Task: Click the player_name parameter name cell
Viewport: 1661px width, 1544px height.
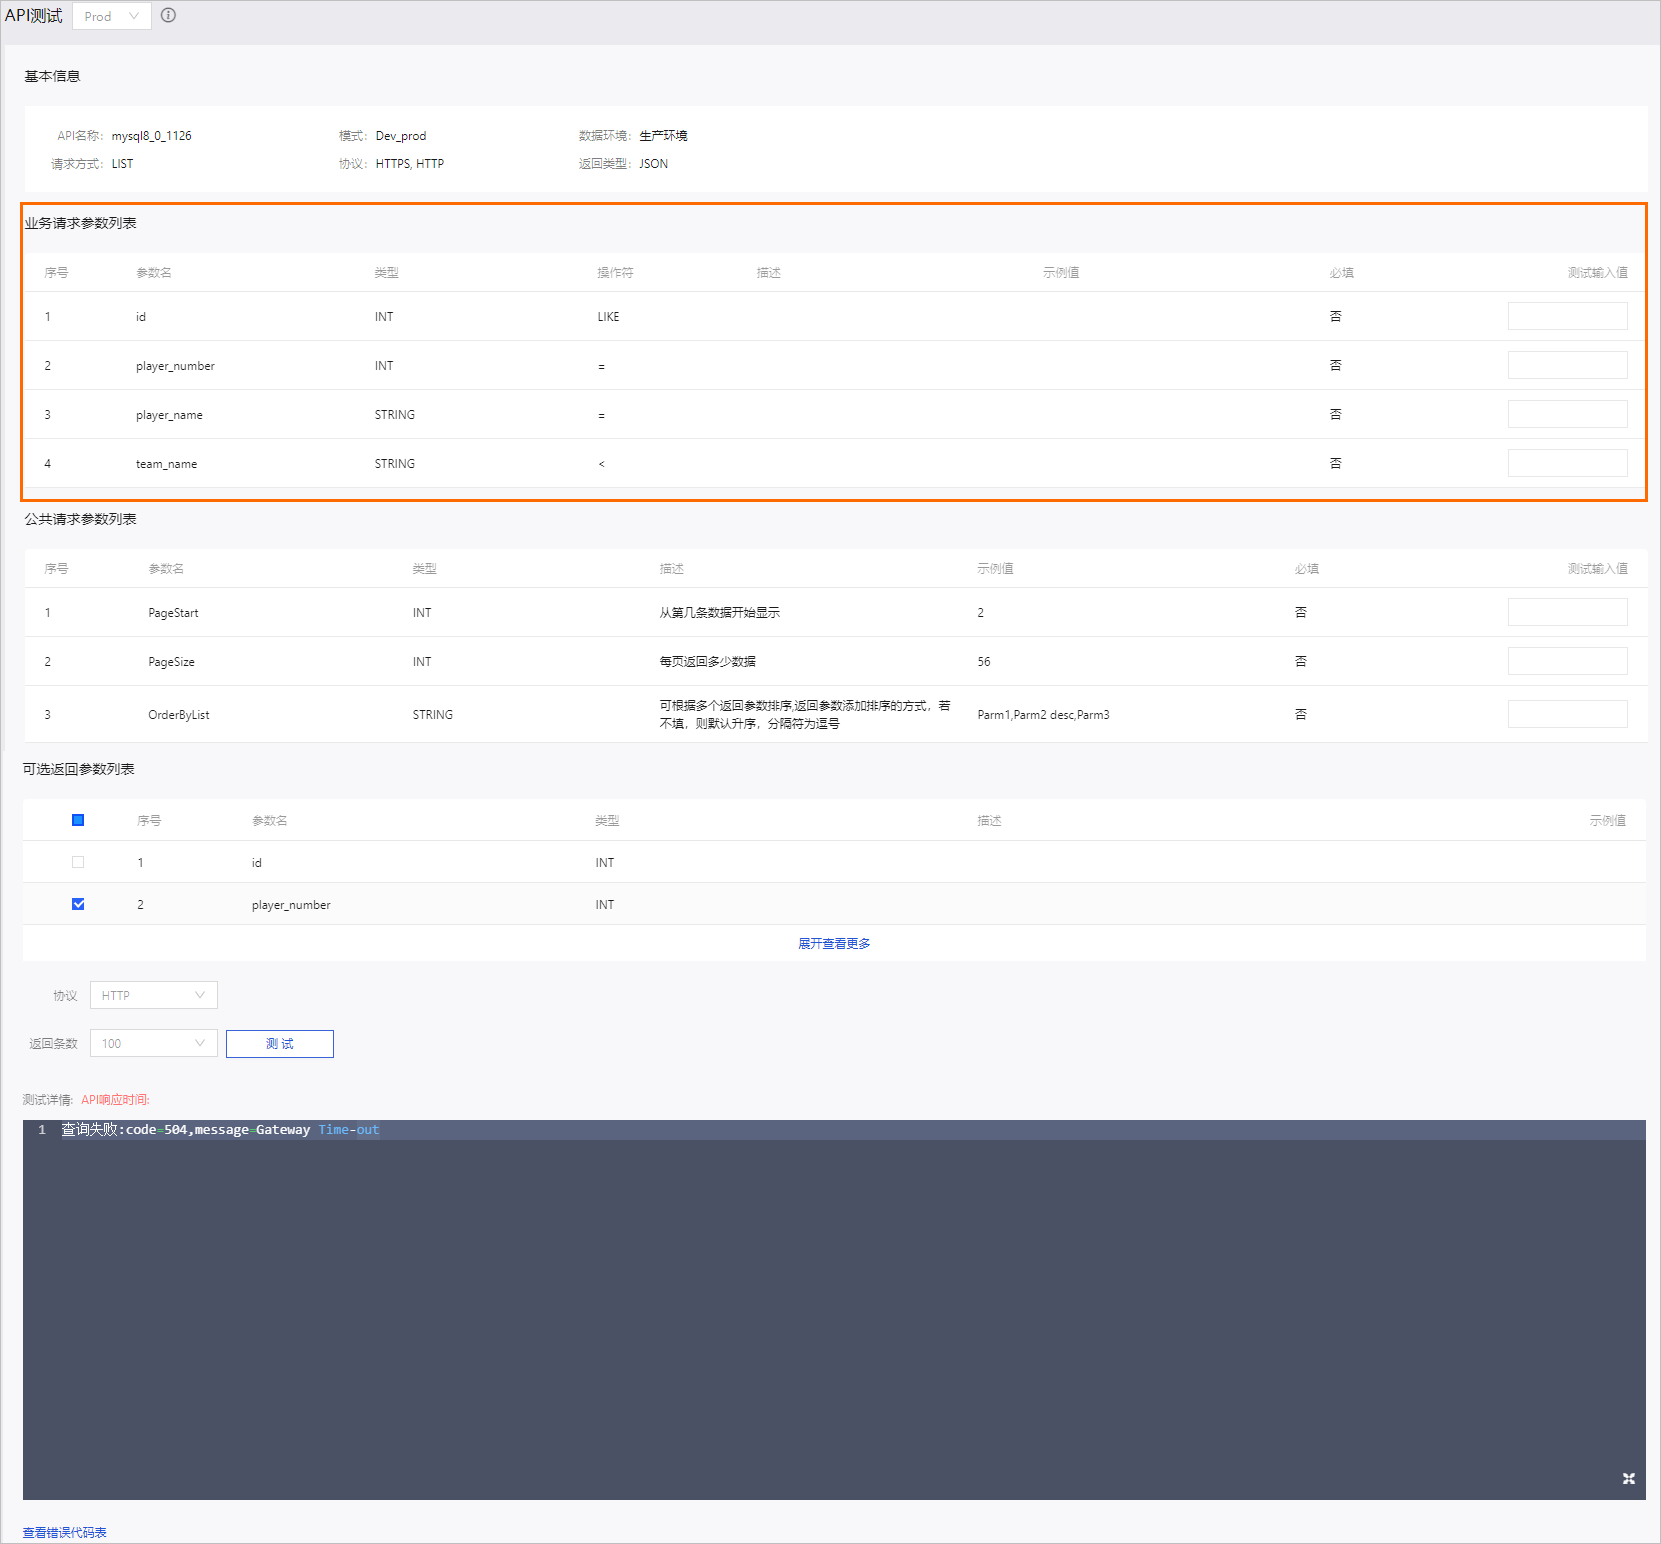Action: 169,415
